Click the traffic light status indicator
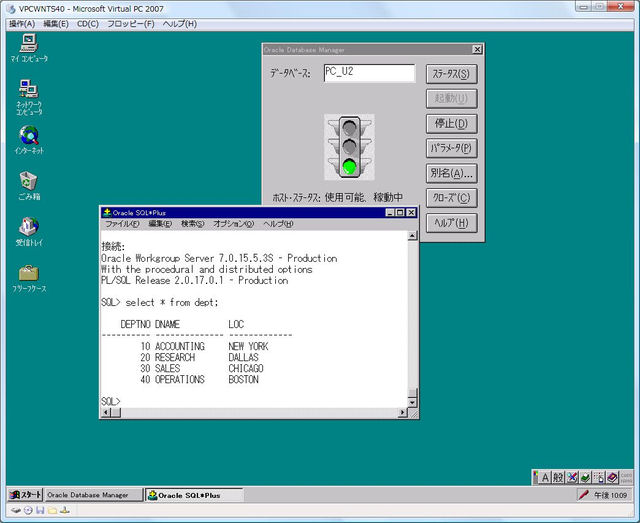The width and height of the screenshot is (640, 523). pyautogui.click(x=349, y=147)
